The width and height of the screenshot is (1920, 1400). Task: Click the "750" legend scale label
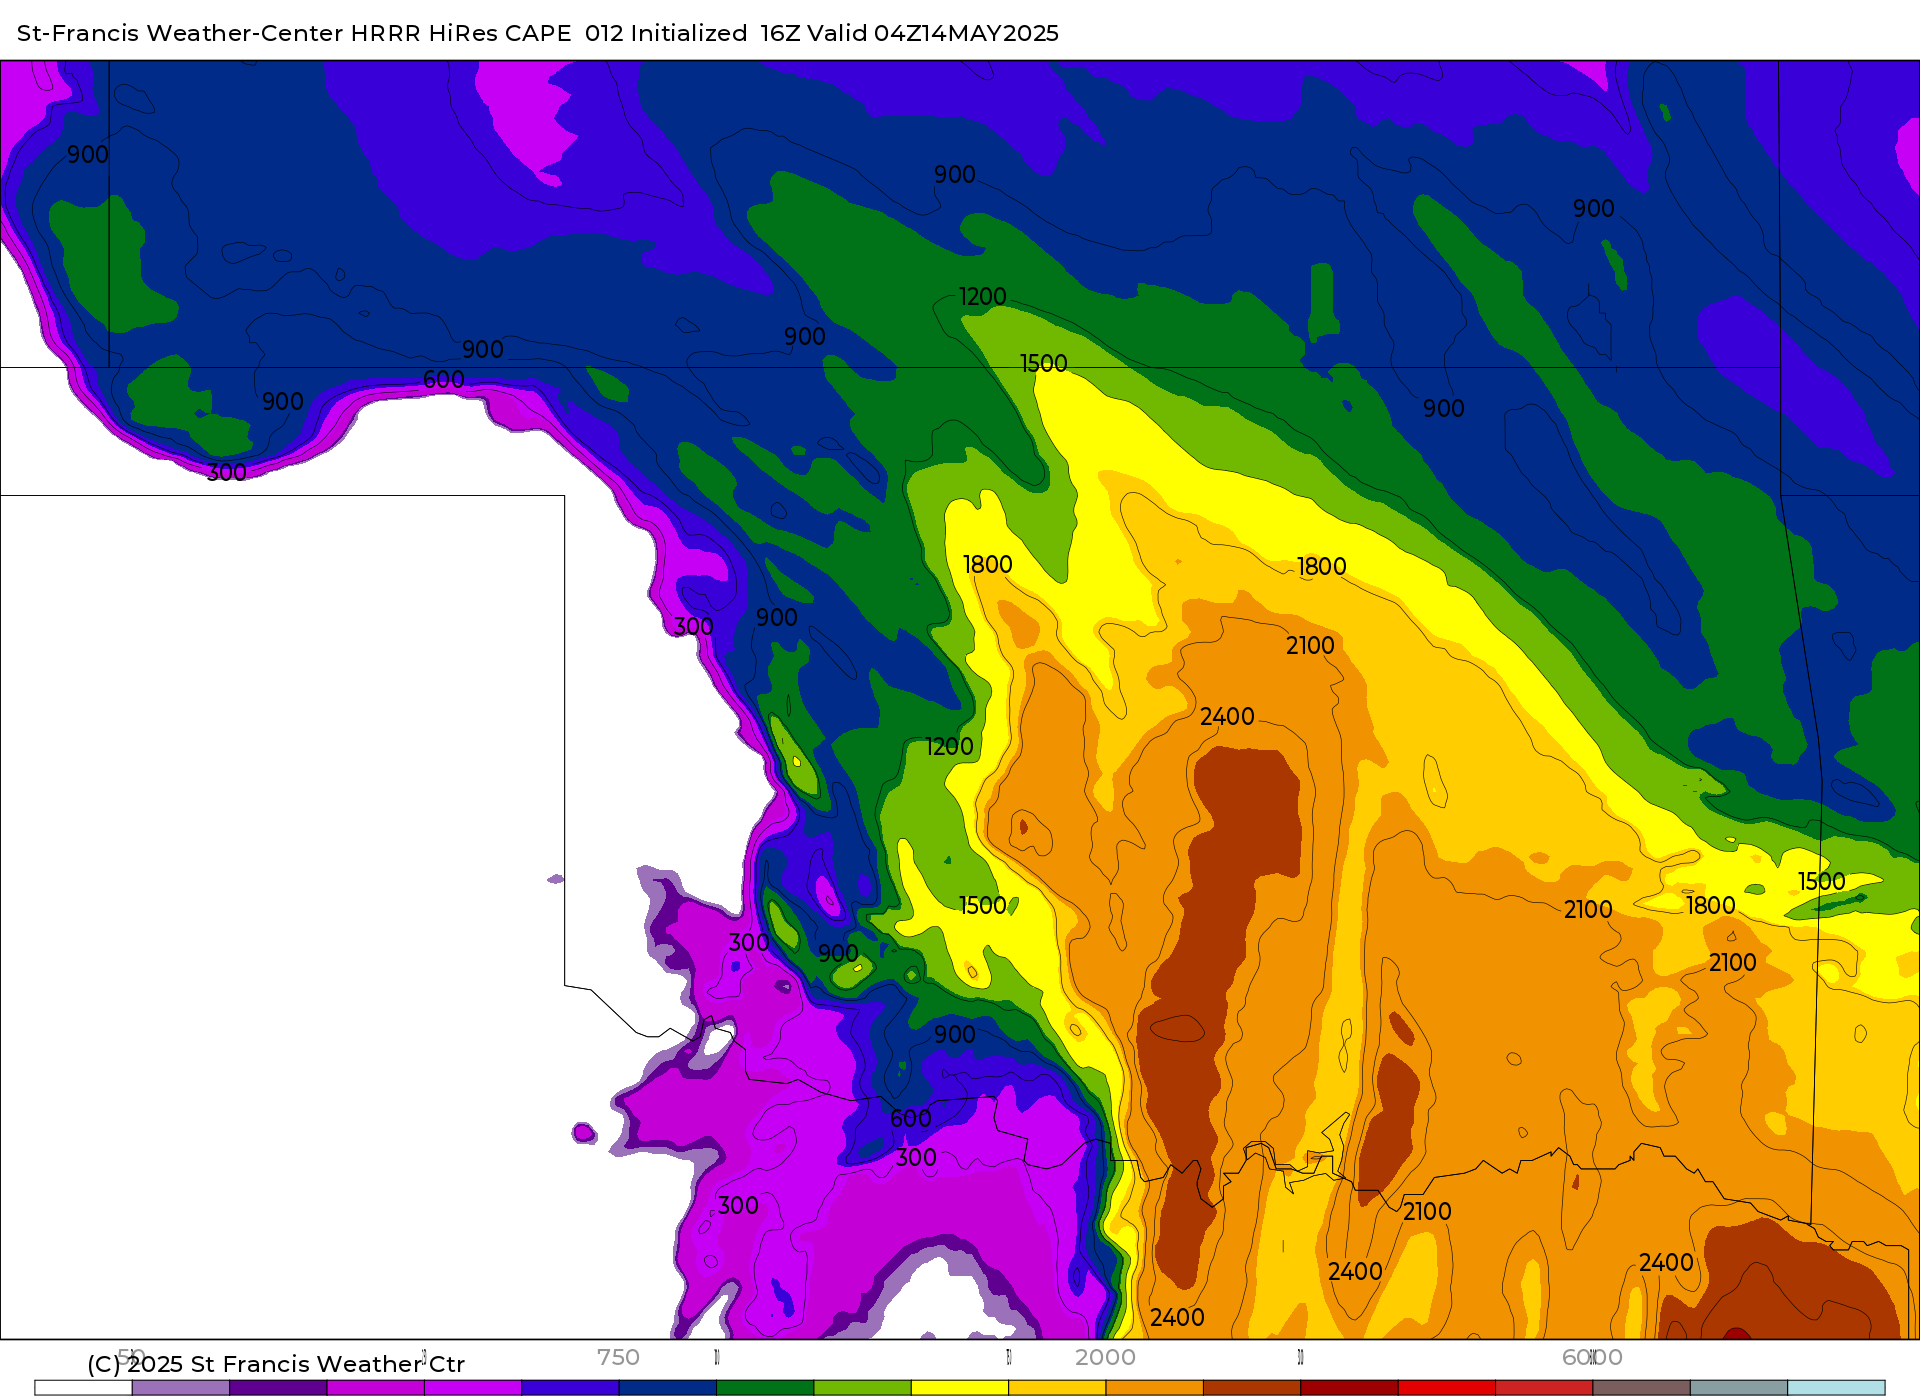(x=618, y=1357)
